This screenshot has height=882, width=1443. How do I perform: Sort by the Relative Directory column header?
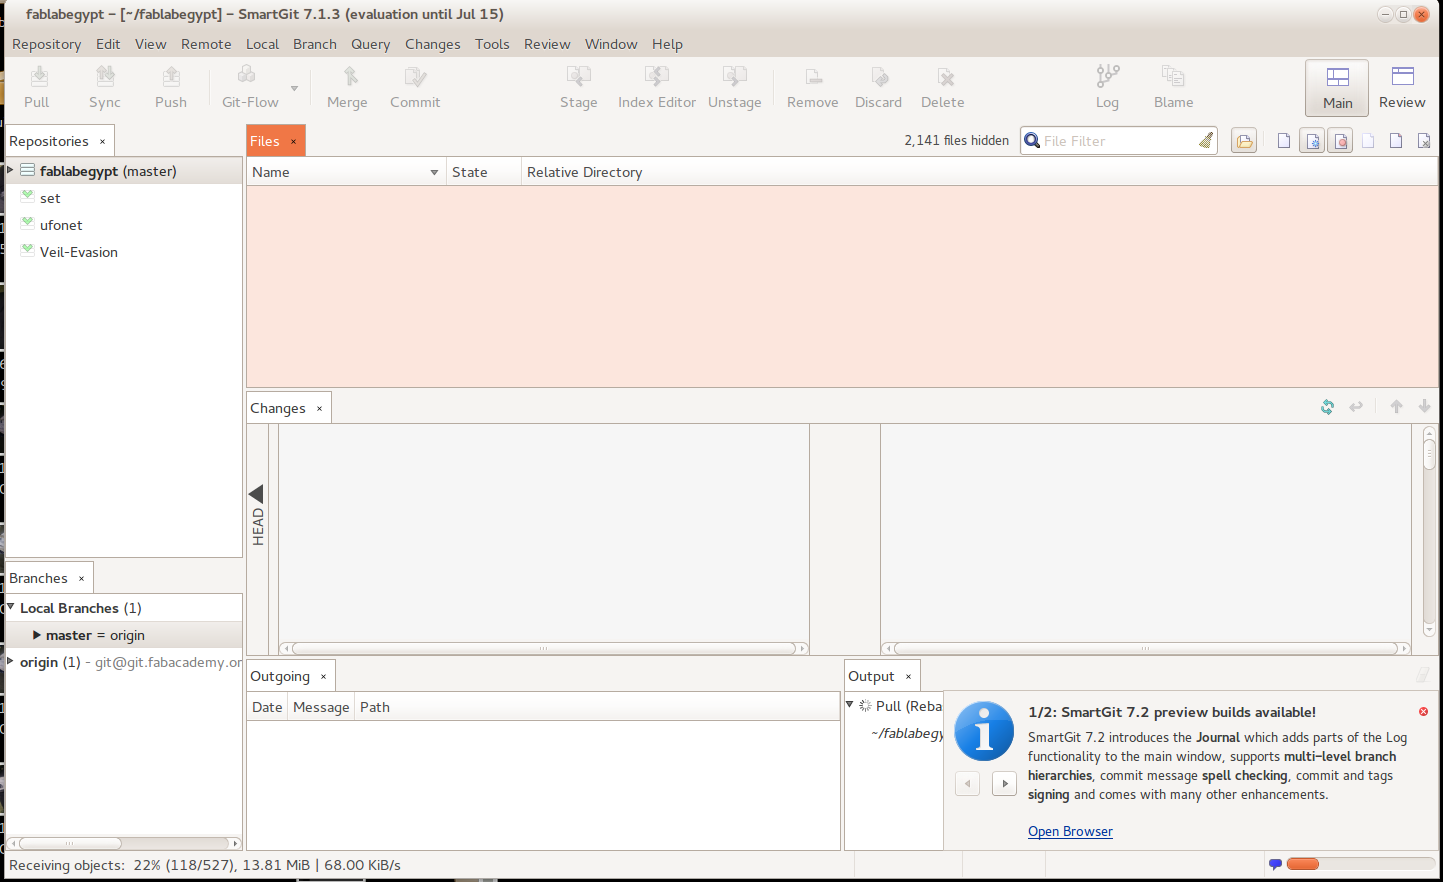[x=980, y=172]
